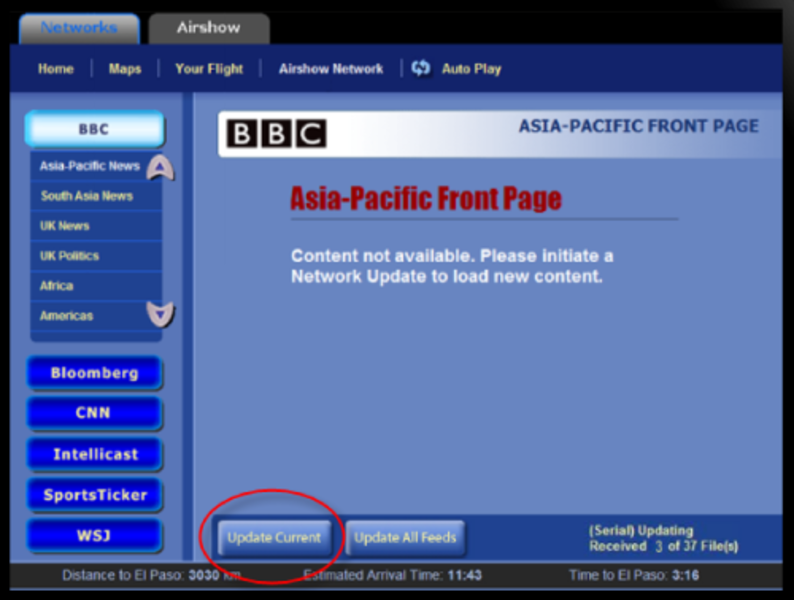Switch to the Networks tab
The image size is (794, 600).
[x=78, y=28]
